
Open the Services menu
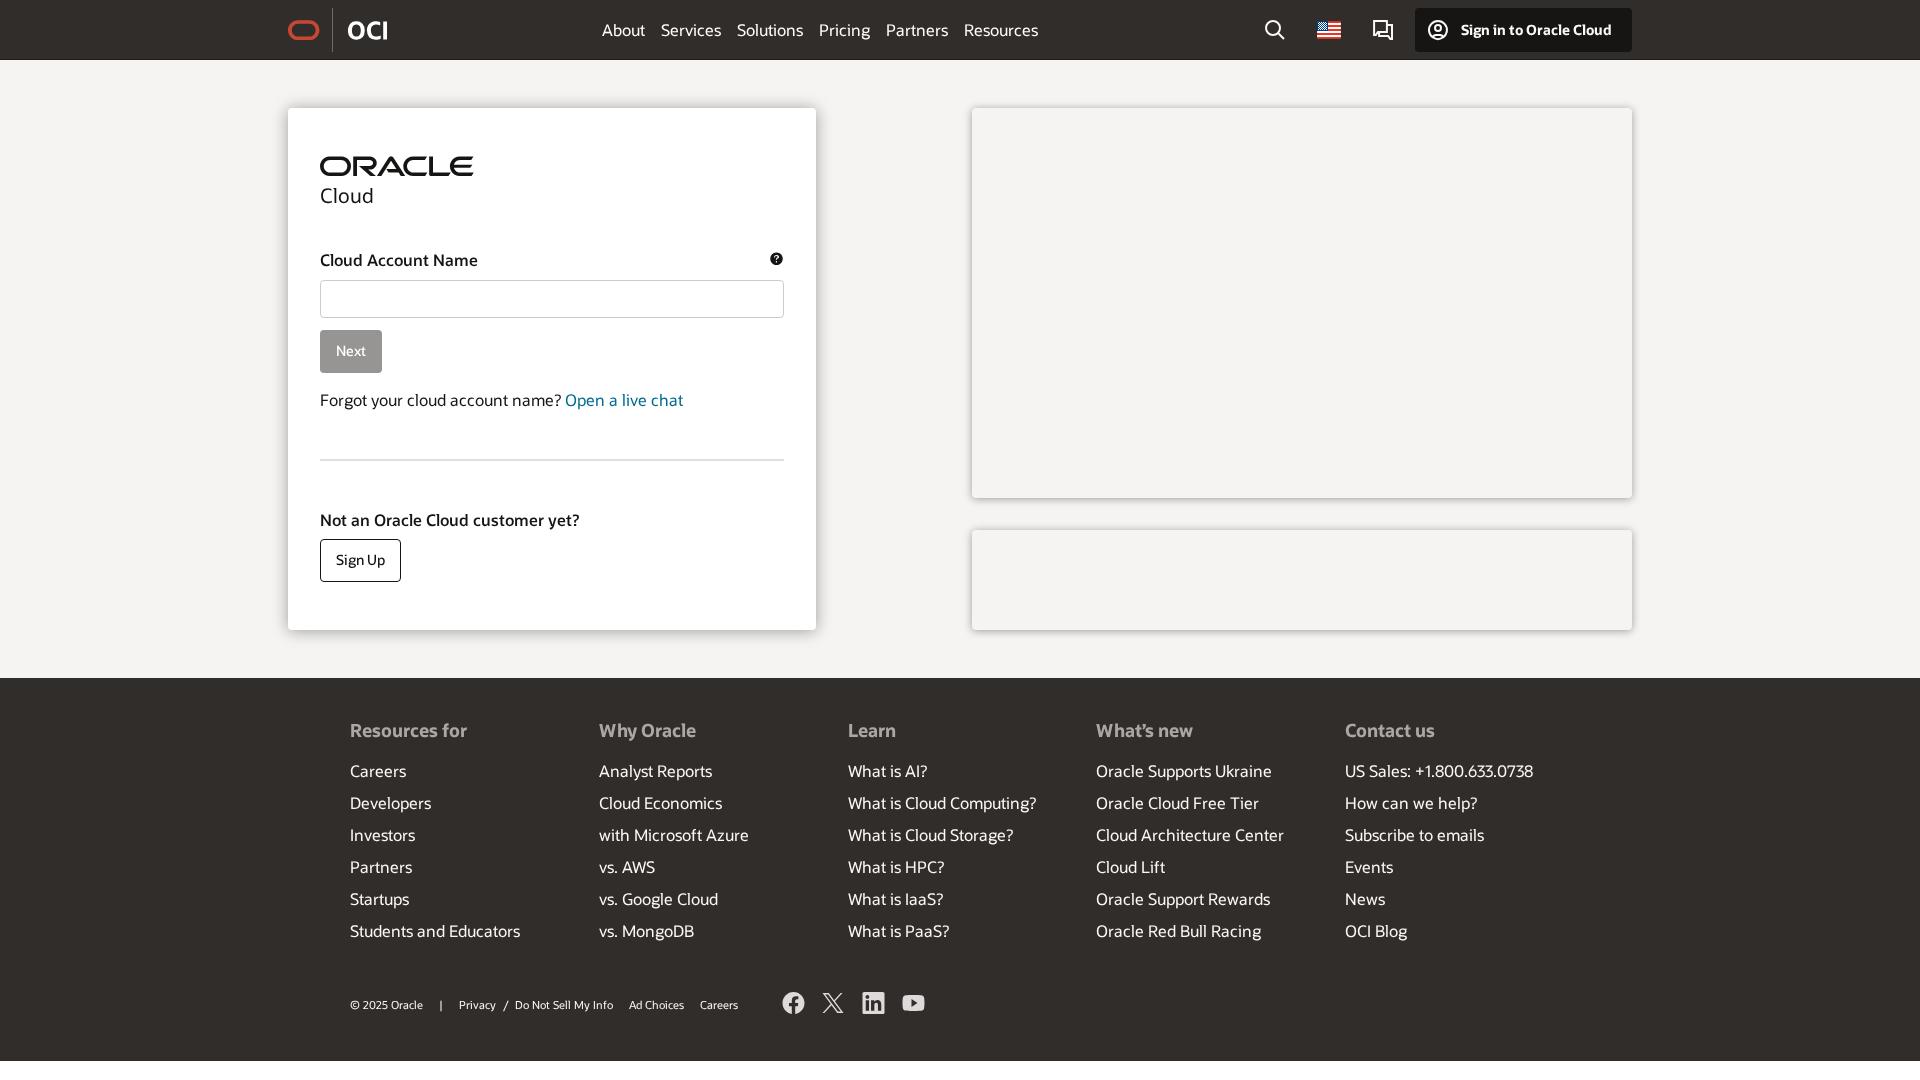tap(691, 30)
